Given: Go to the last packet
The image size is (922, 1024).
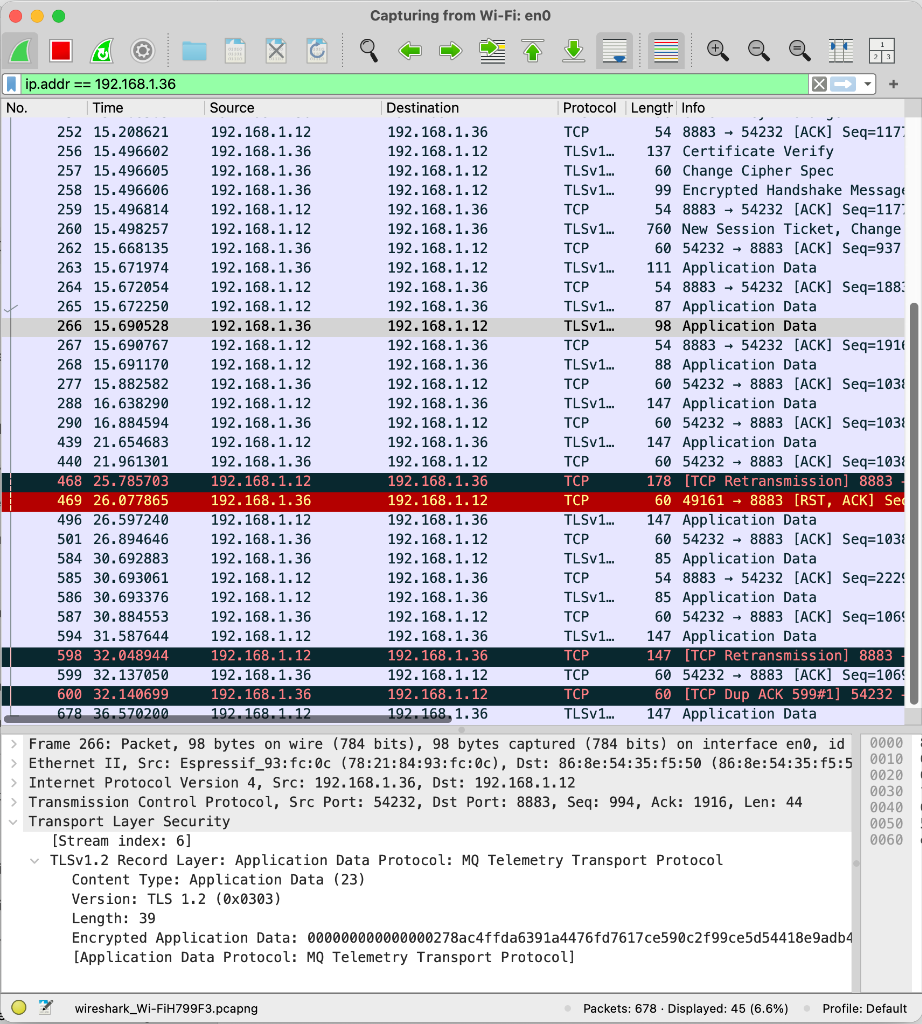Looking at the screenshot, I should (573, 50).
